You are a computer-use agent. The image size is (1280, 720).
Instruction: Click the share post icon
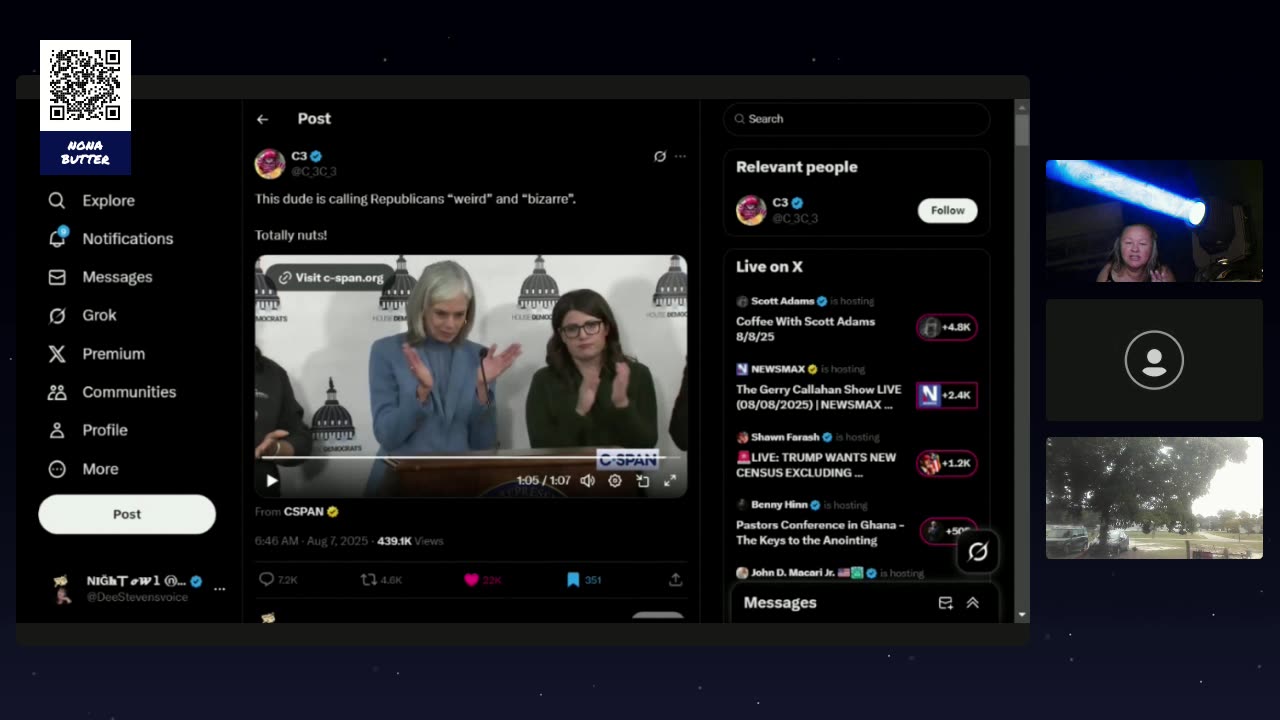click(x=675, y=579)
